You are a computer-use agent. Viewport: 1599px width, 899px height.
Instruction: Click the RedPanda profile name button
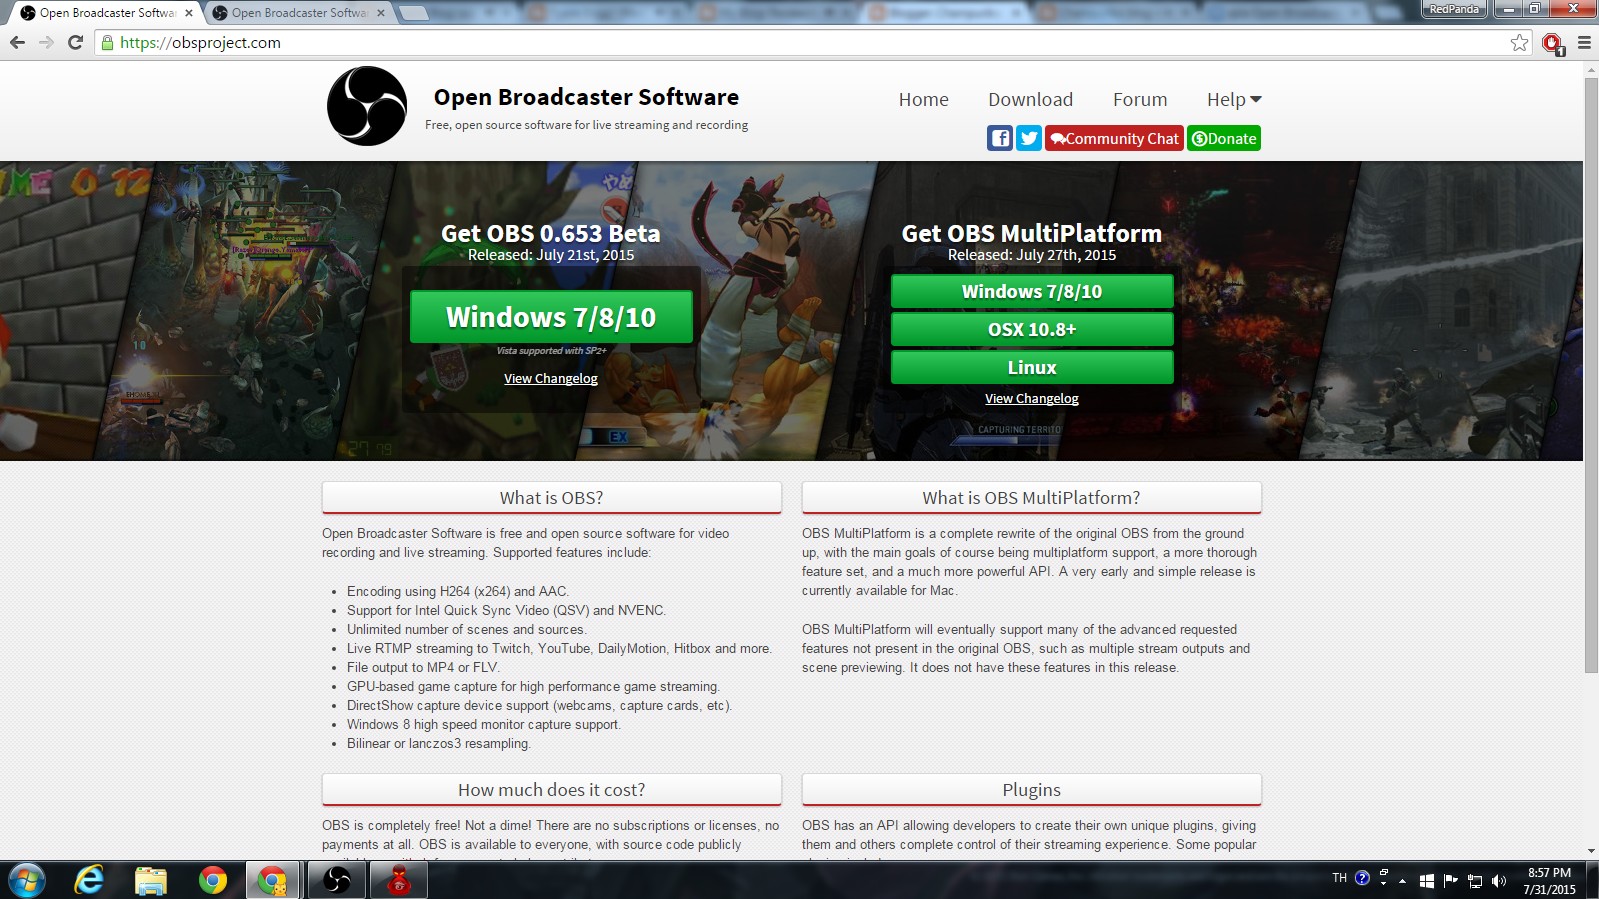(1454, 9)
